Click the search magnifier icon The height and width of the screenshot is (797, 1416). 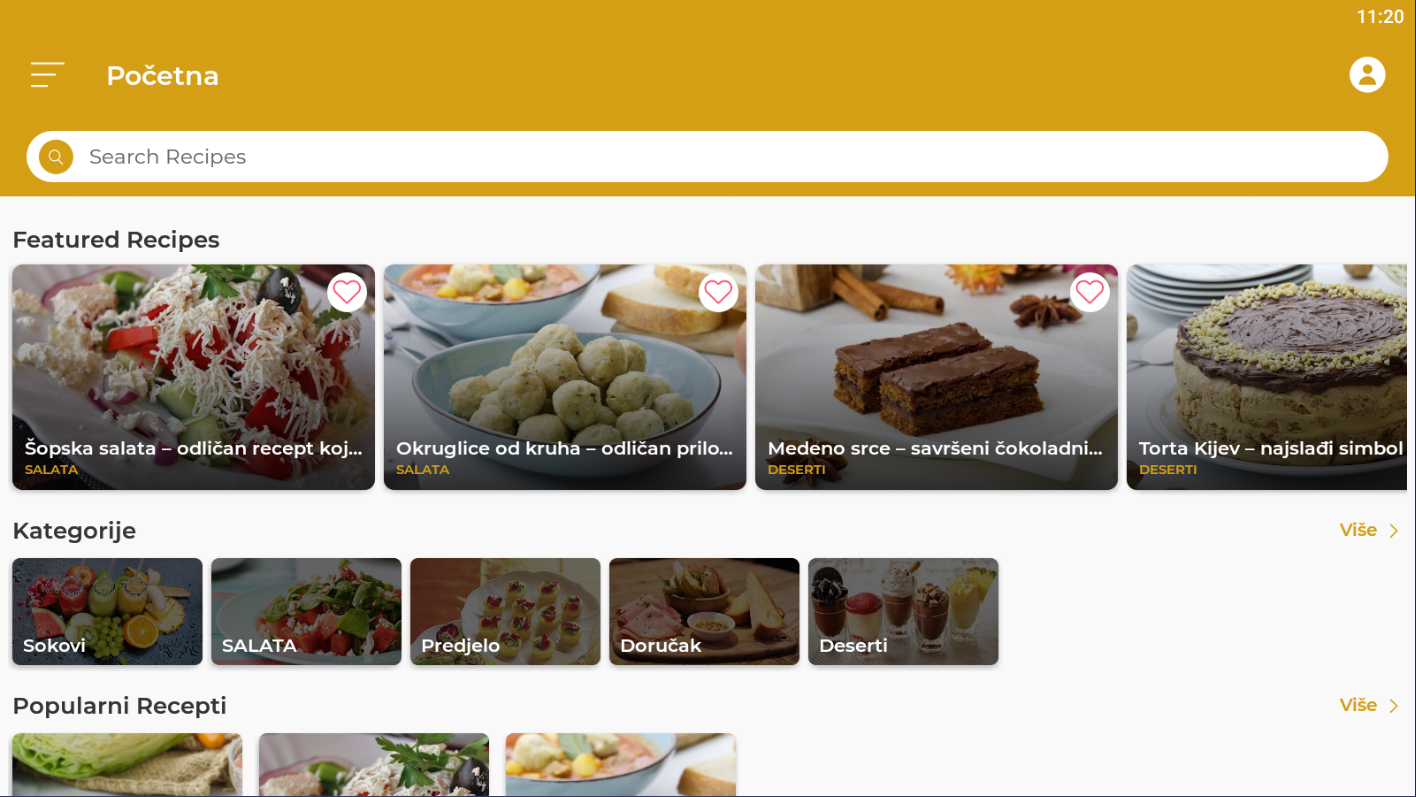pyautogui.click(x=56, y=157)
